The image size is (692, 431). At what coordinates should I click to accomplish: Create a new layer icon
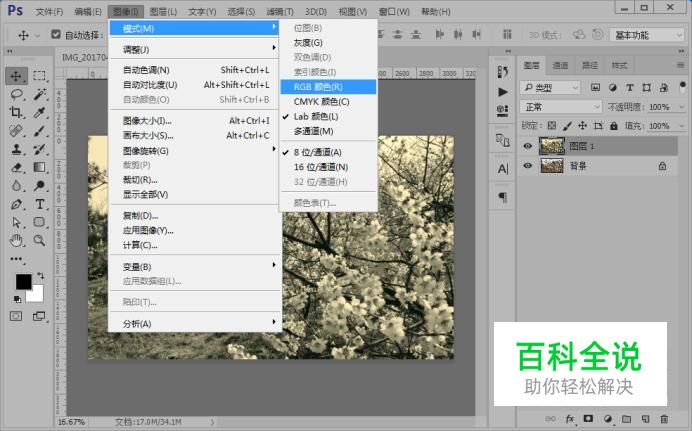tap(645, 419)
